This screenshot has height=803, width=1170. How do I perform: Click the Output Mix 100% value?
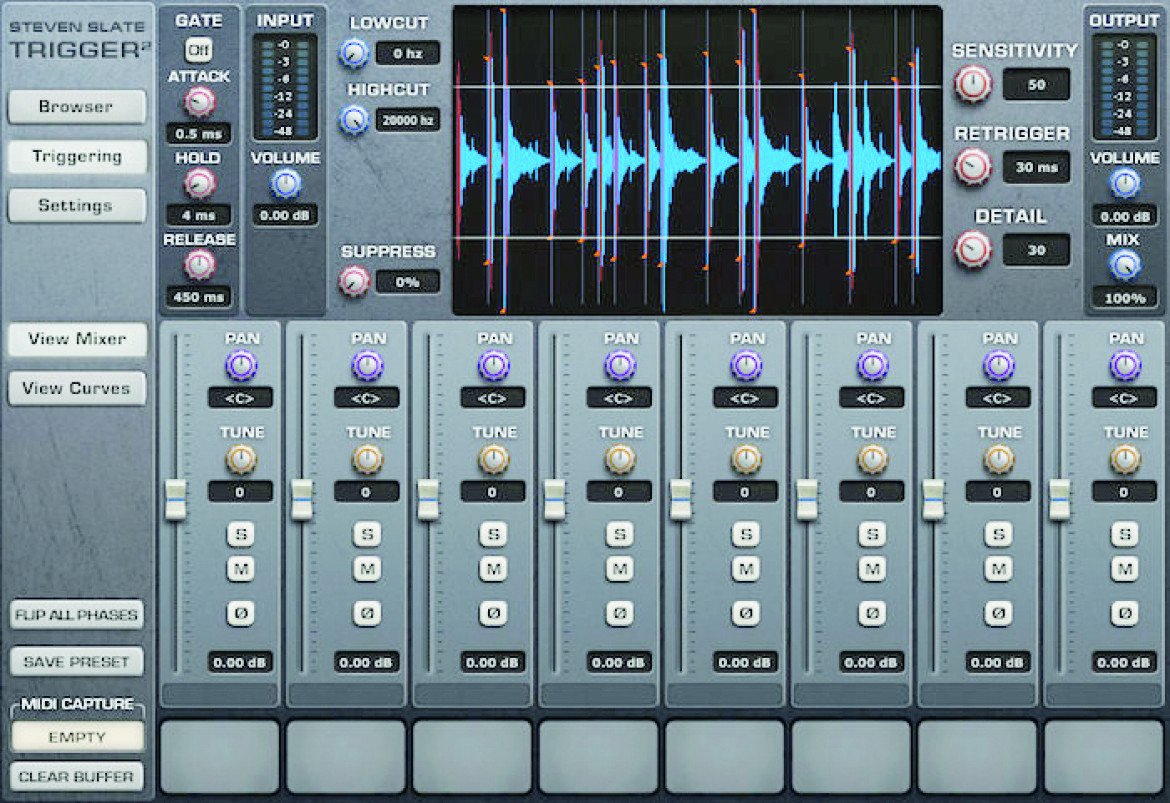coord(1124,298)
